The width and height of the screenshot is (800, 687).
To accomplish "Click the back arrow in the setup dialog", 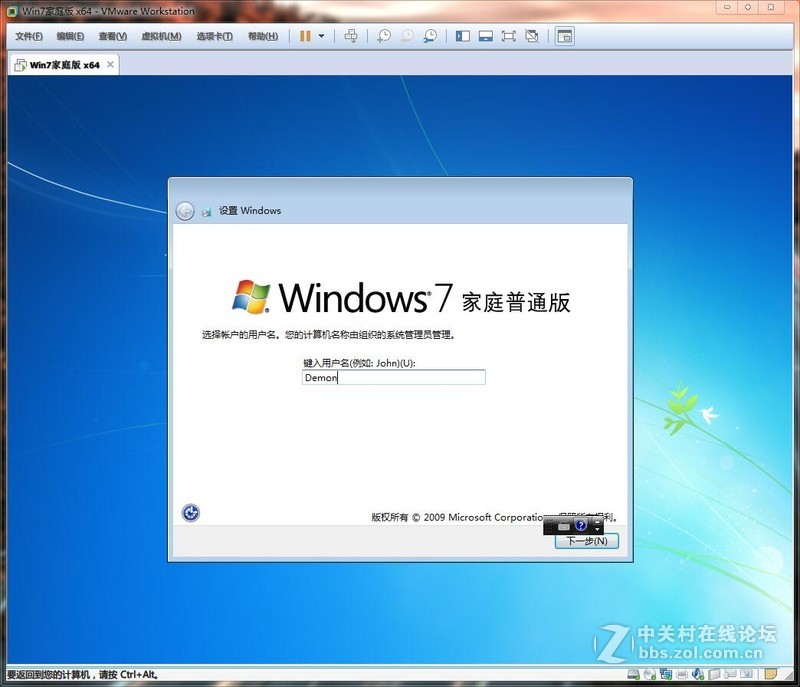I will (x=185, y=211).
